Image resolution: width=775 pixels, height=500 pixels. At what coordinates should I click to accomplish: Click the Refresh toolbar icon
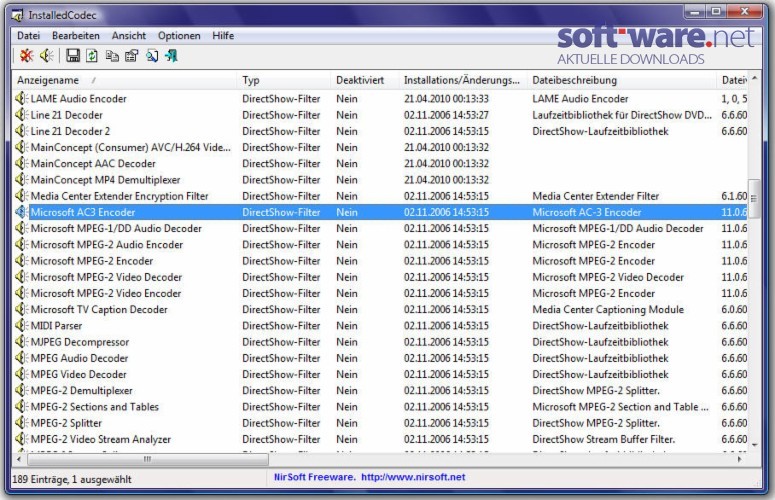(92, 56)
